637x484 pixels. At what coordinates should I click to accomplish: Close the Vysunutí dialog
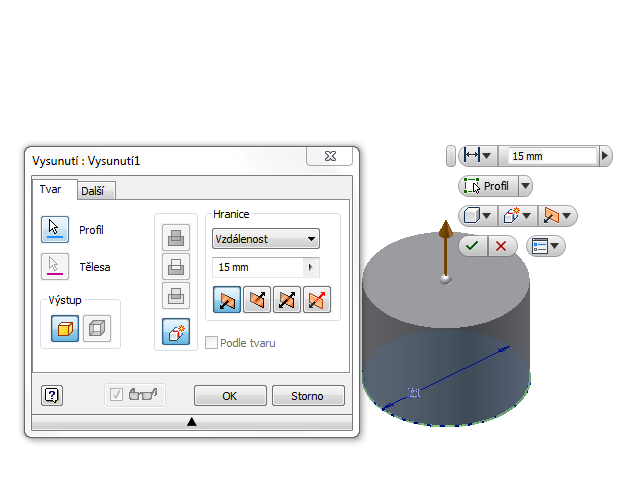click(x=330, y=156)
